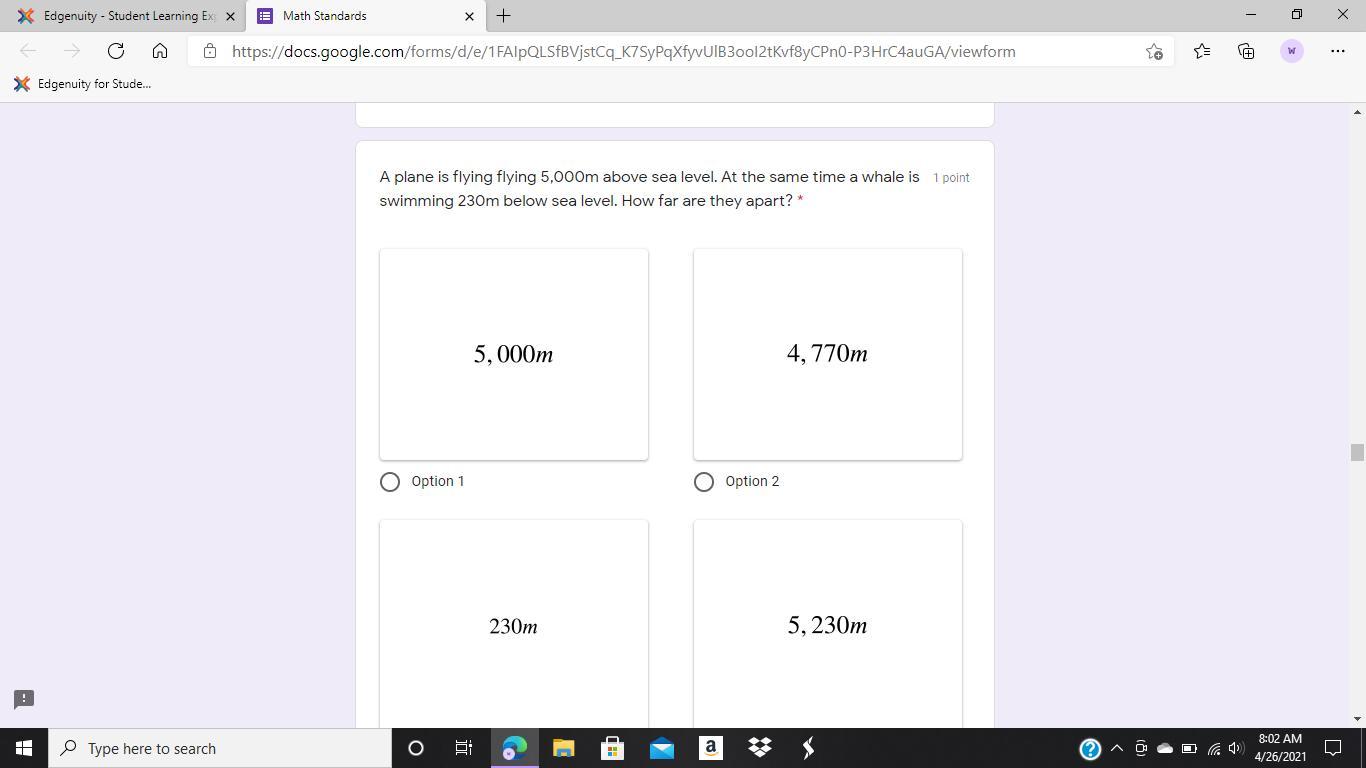Open the arrow app right of Dropbox
1366x768 pixels.
tap(808, 748)
